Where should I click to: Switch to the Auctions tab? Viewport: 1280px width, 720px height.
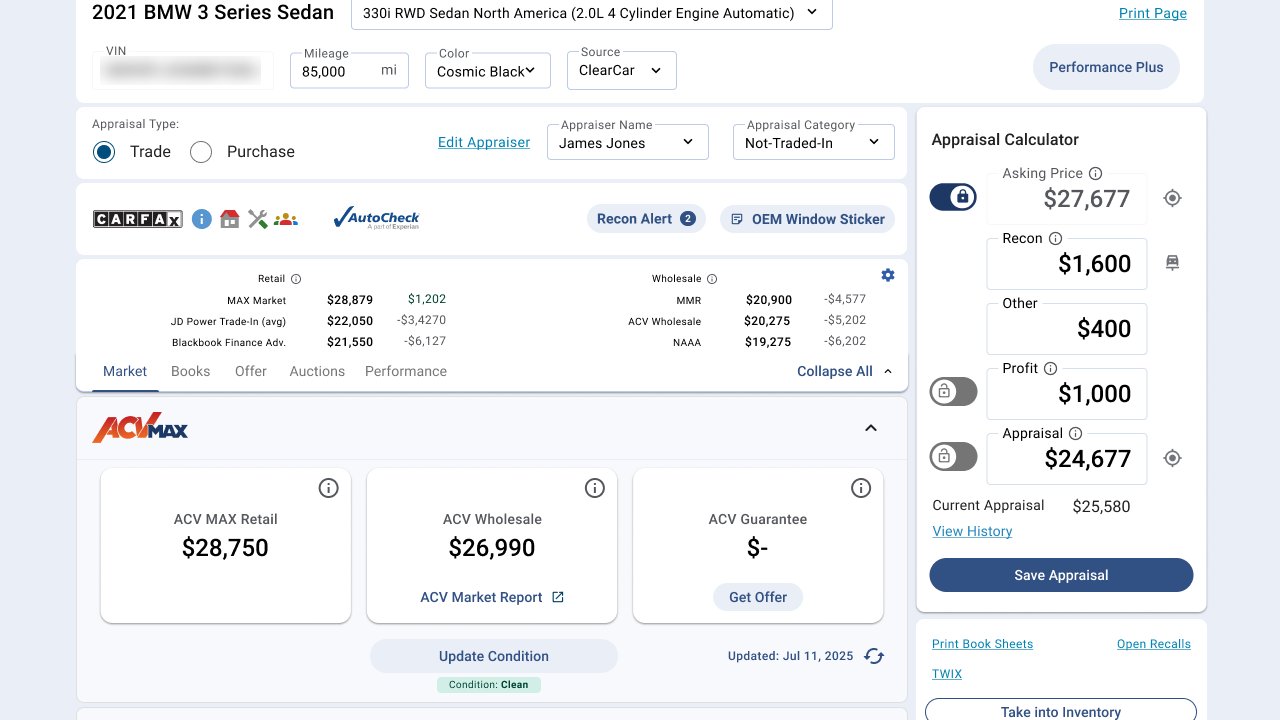(x=317, y=371)
